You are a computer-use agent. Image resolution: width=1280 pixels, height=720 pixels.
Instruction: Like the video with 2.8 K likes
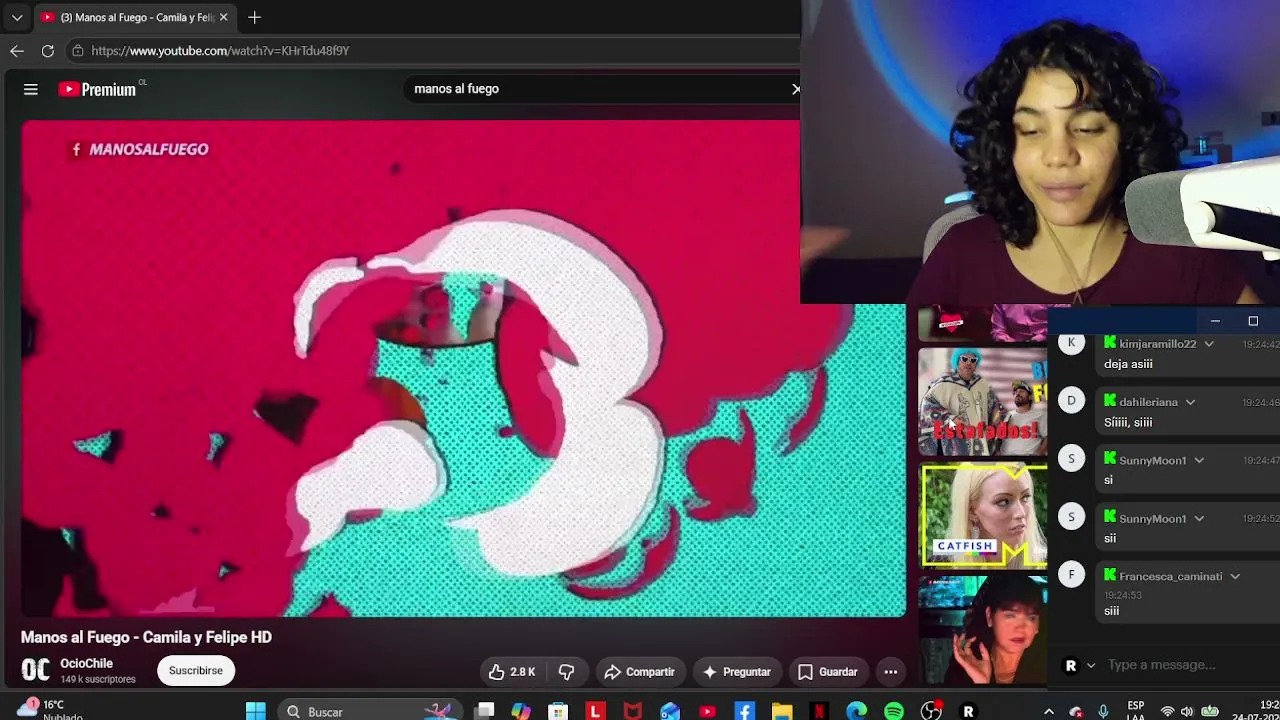tap(511, 672)
